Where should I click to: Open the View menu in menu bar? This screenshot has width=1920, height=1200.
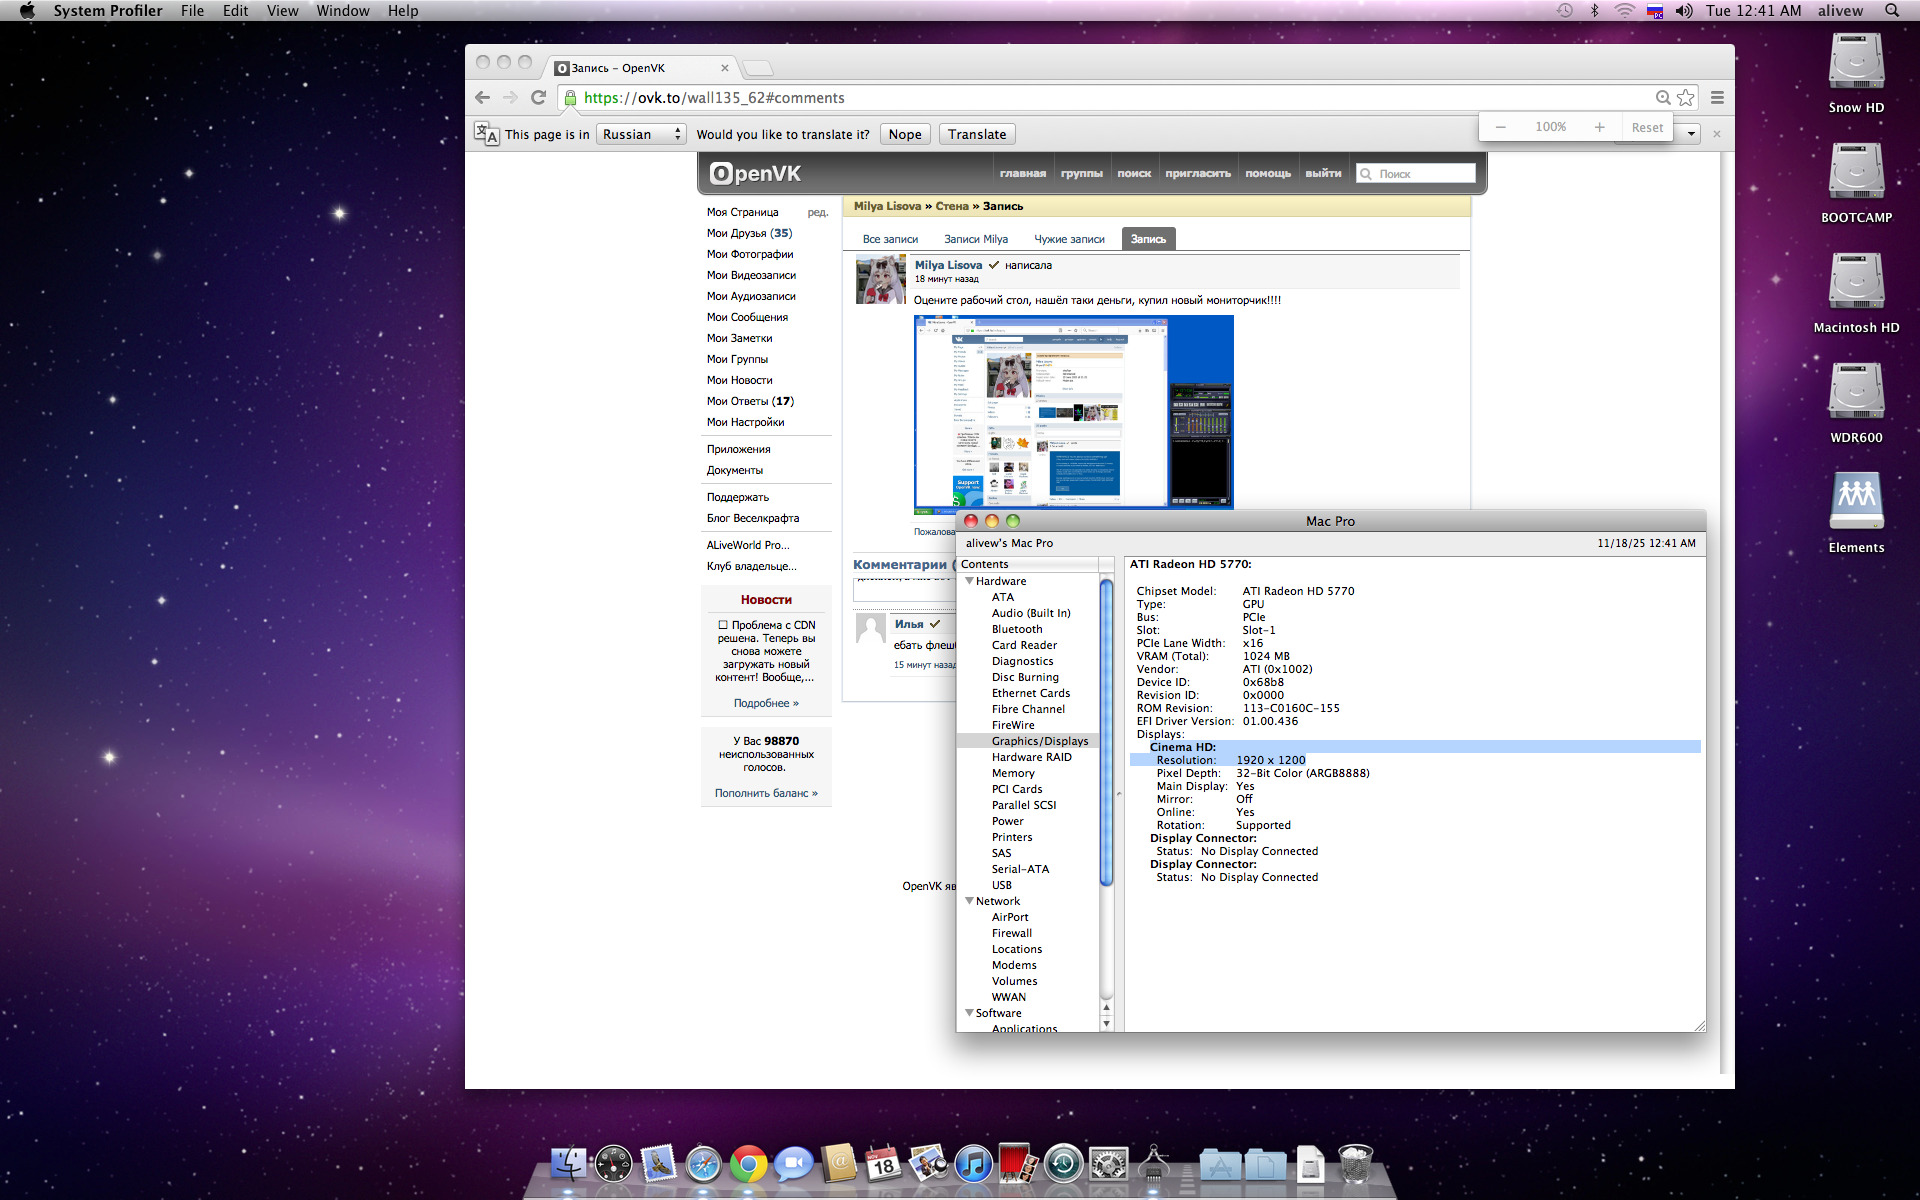[x=282, y=11]
